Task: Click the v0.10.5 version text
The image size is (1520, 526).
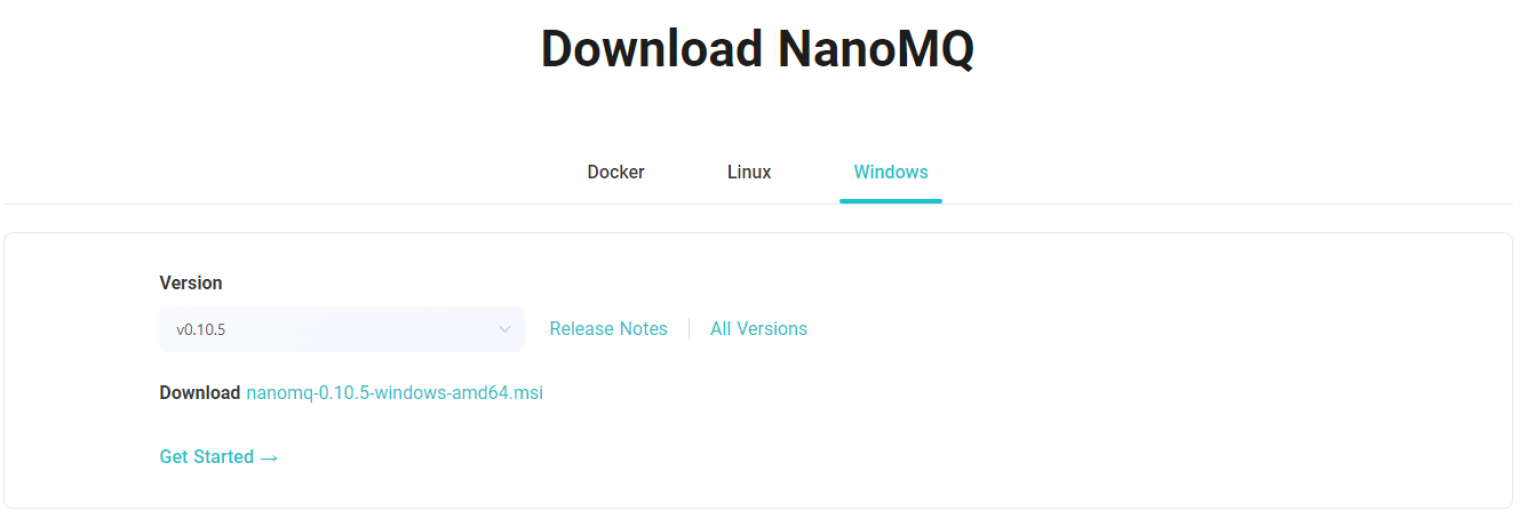Action: click(x=201, y=329)
